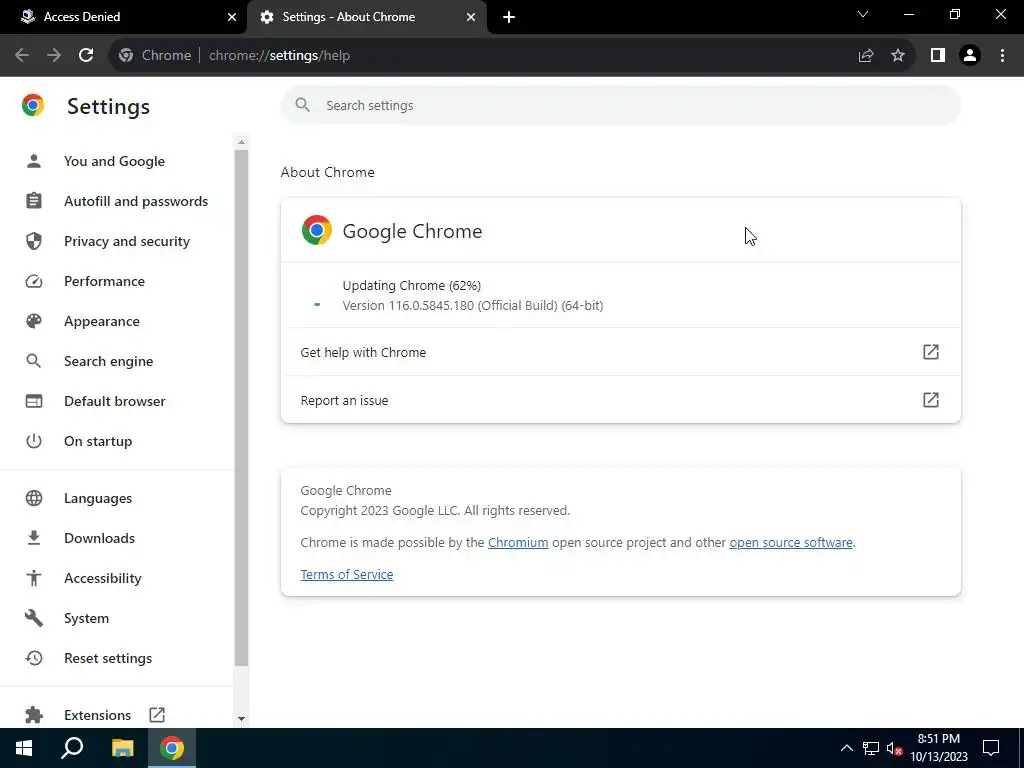This screenshot has height=768, width=1024.
Task: Open the profile avatar menu
Action: tap(970, 56)
